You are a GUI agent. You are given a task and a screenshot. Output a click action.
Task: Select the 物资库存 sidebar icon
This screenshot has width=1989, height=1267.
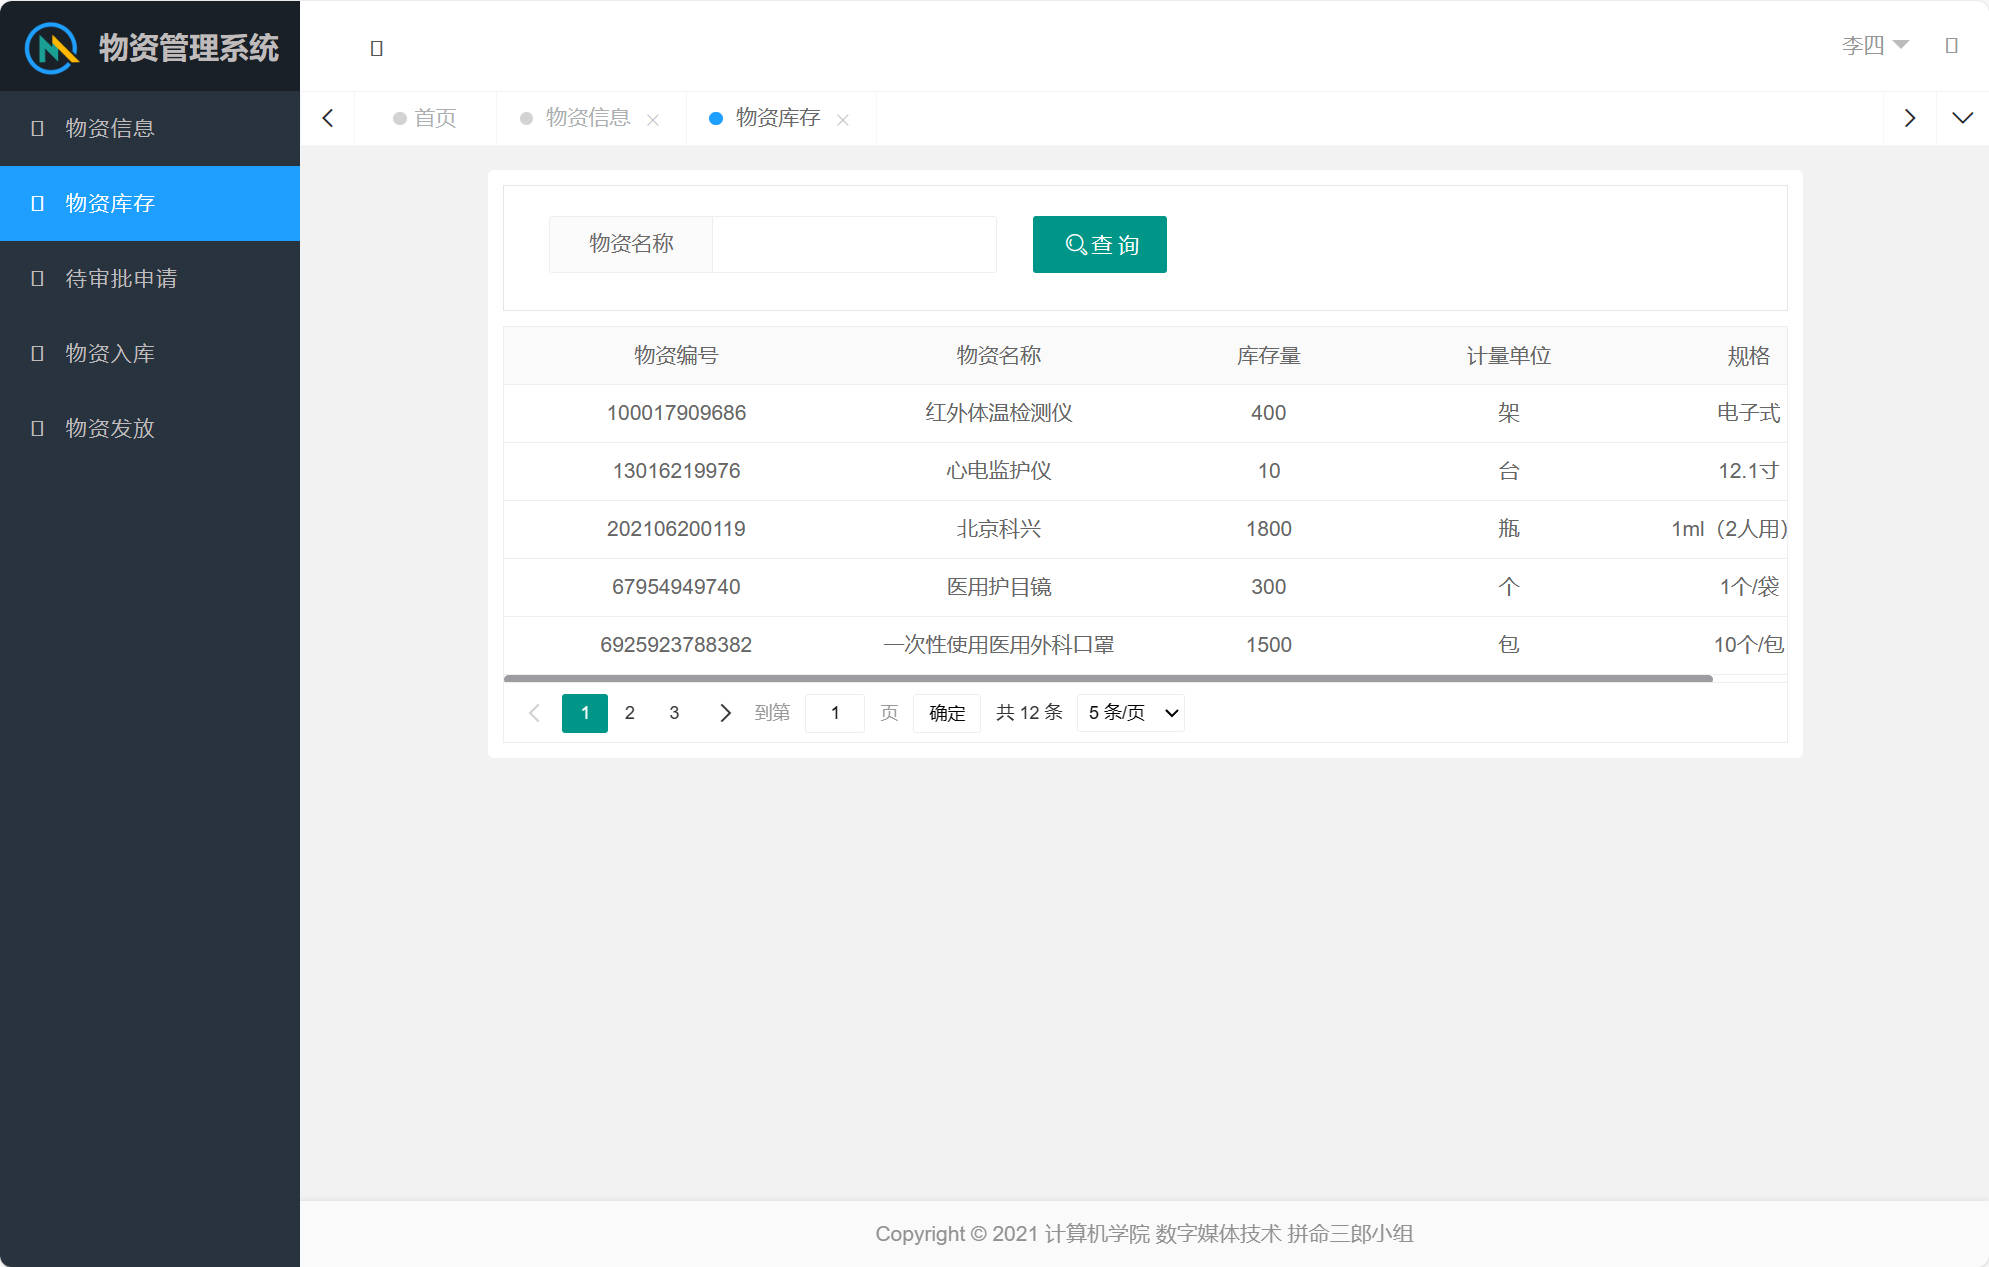[37, 204]
